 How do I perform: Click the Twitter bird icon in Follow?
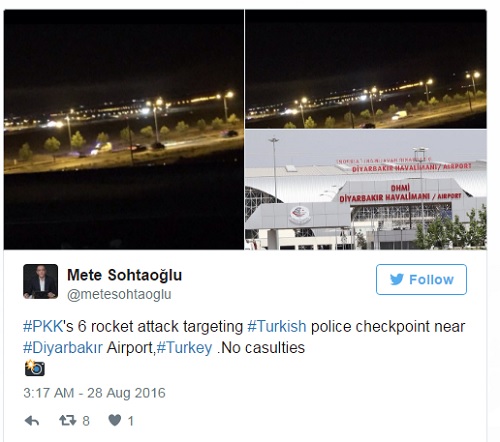tap(397, 279)
